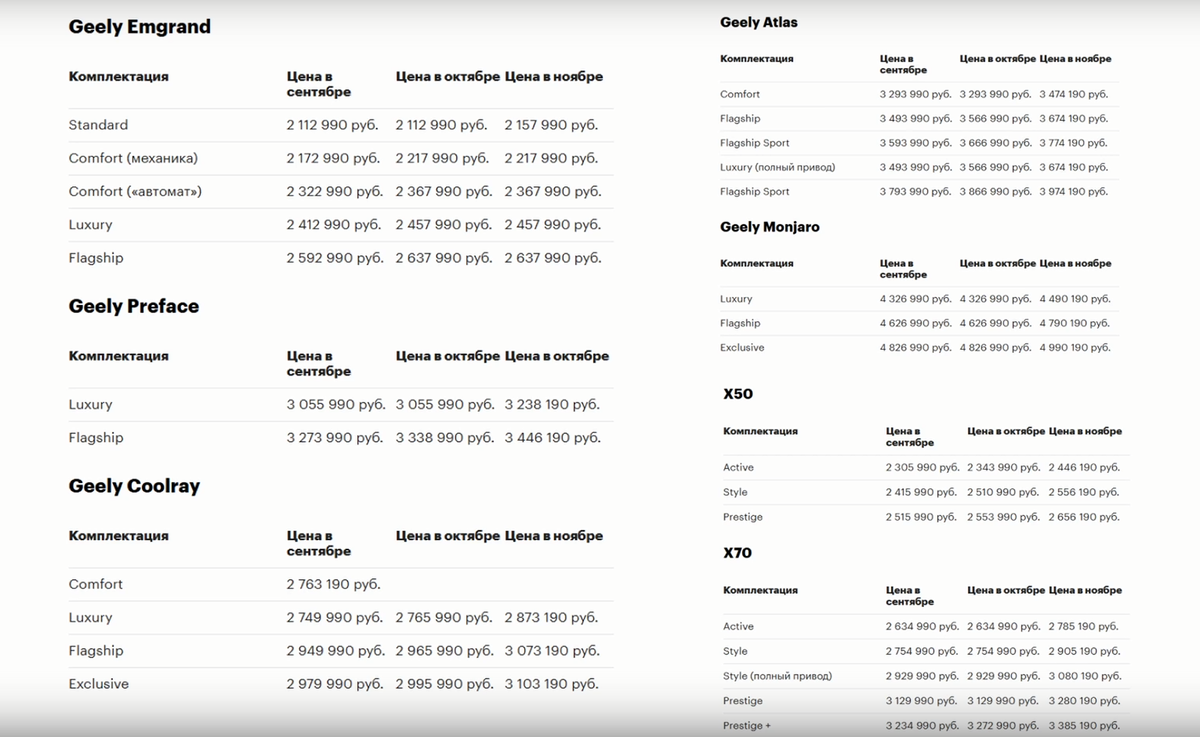
Task: Click X50 Style October price "2 510 990 руб."
Action: click(x=1002, y=492)
